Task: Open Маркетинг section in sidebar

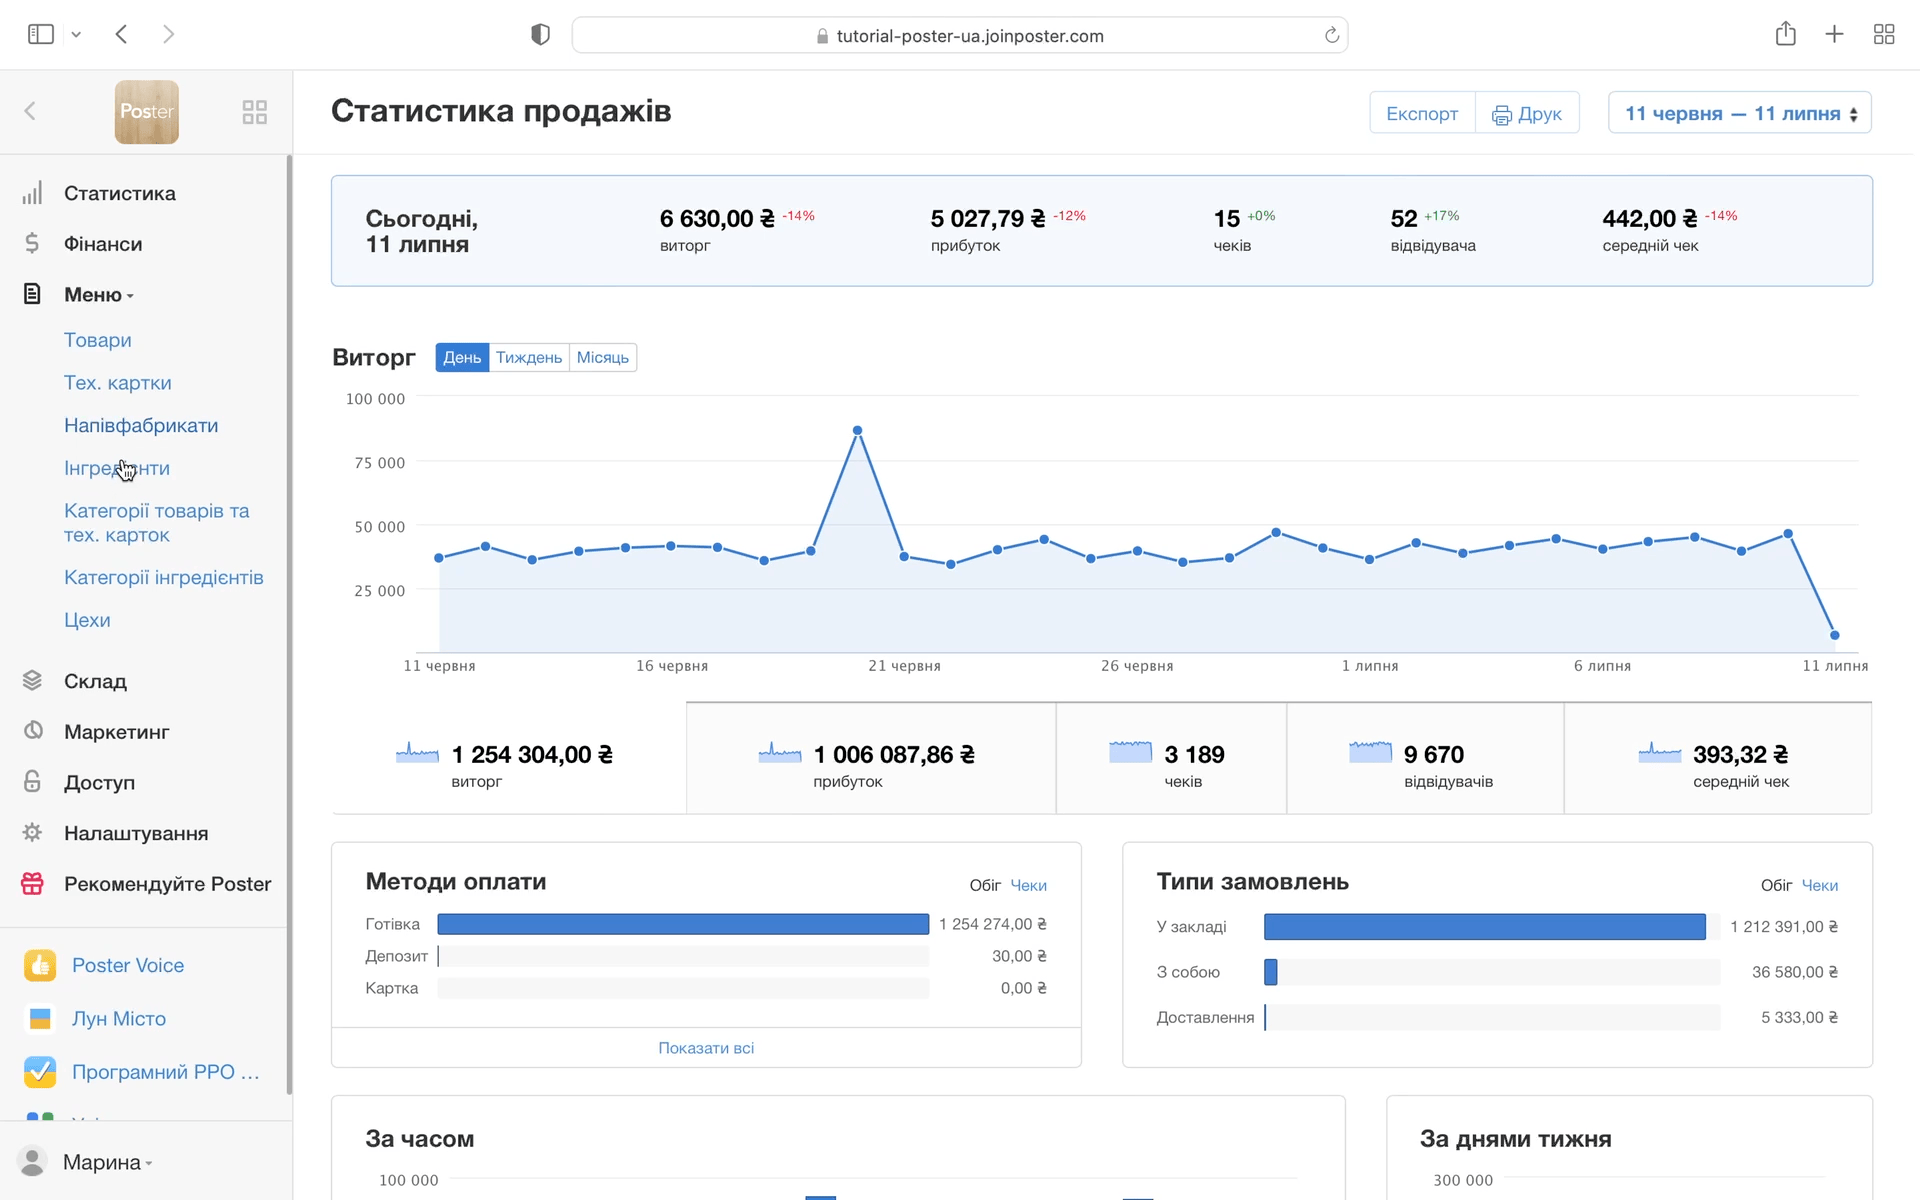Action: pyautogui.click(x=116, y=732)
